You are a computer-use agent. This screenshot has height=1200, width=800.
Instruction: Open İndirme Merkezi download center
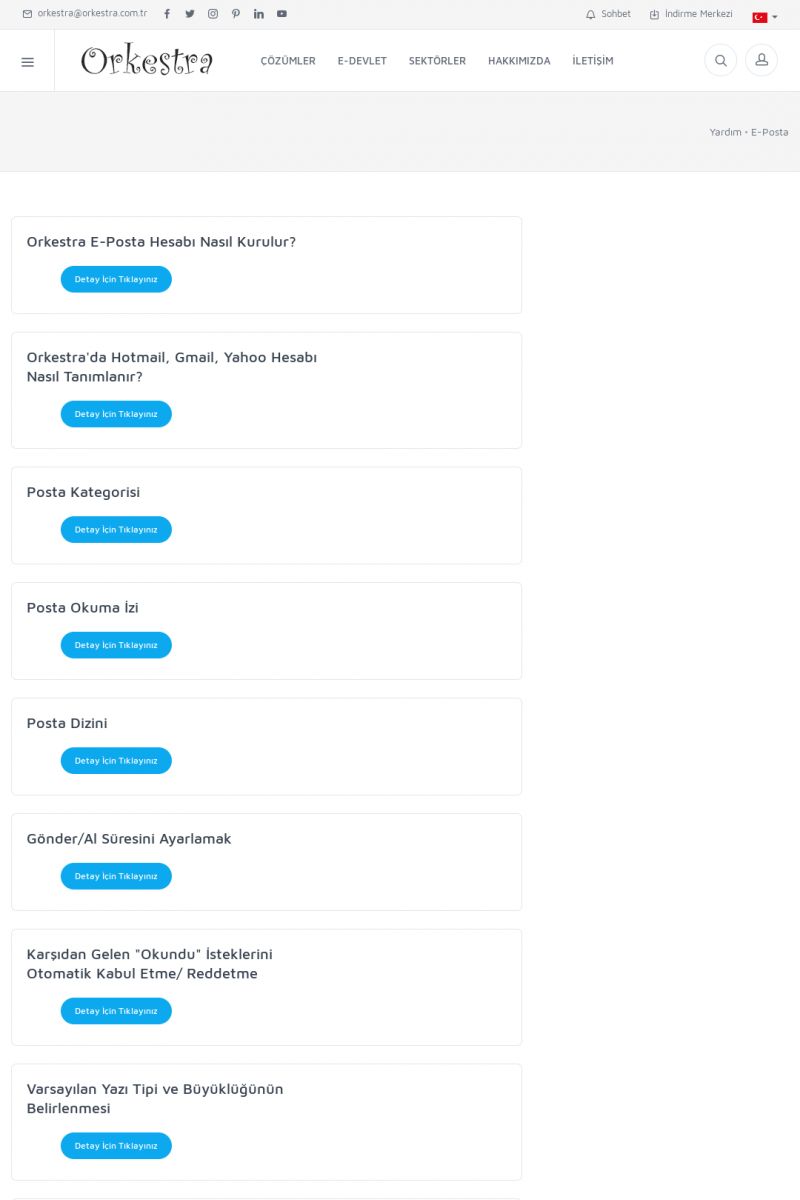[x=691, y=14]
